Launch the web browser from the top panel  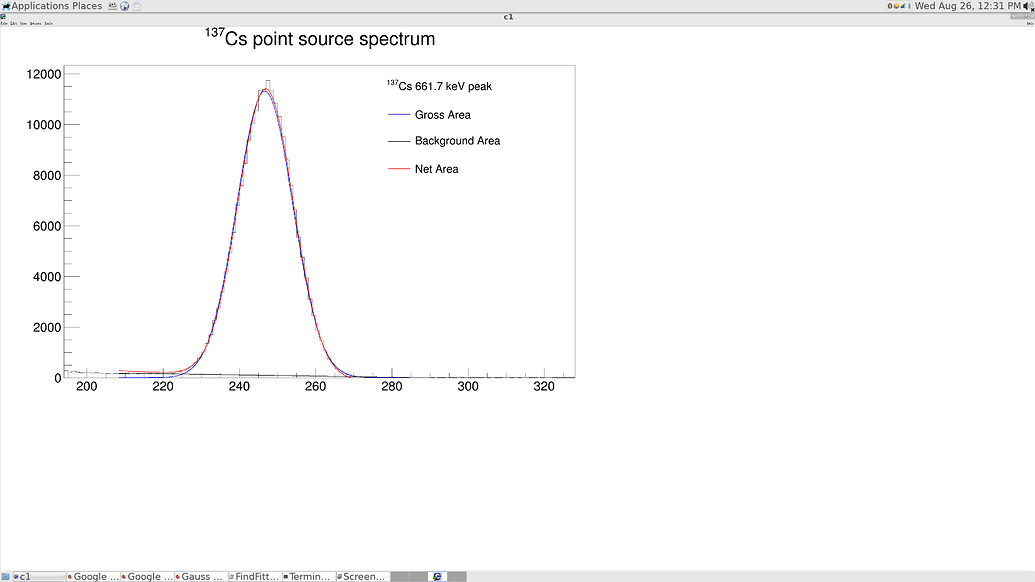click(125, 5)
